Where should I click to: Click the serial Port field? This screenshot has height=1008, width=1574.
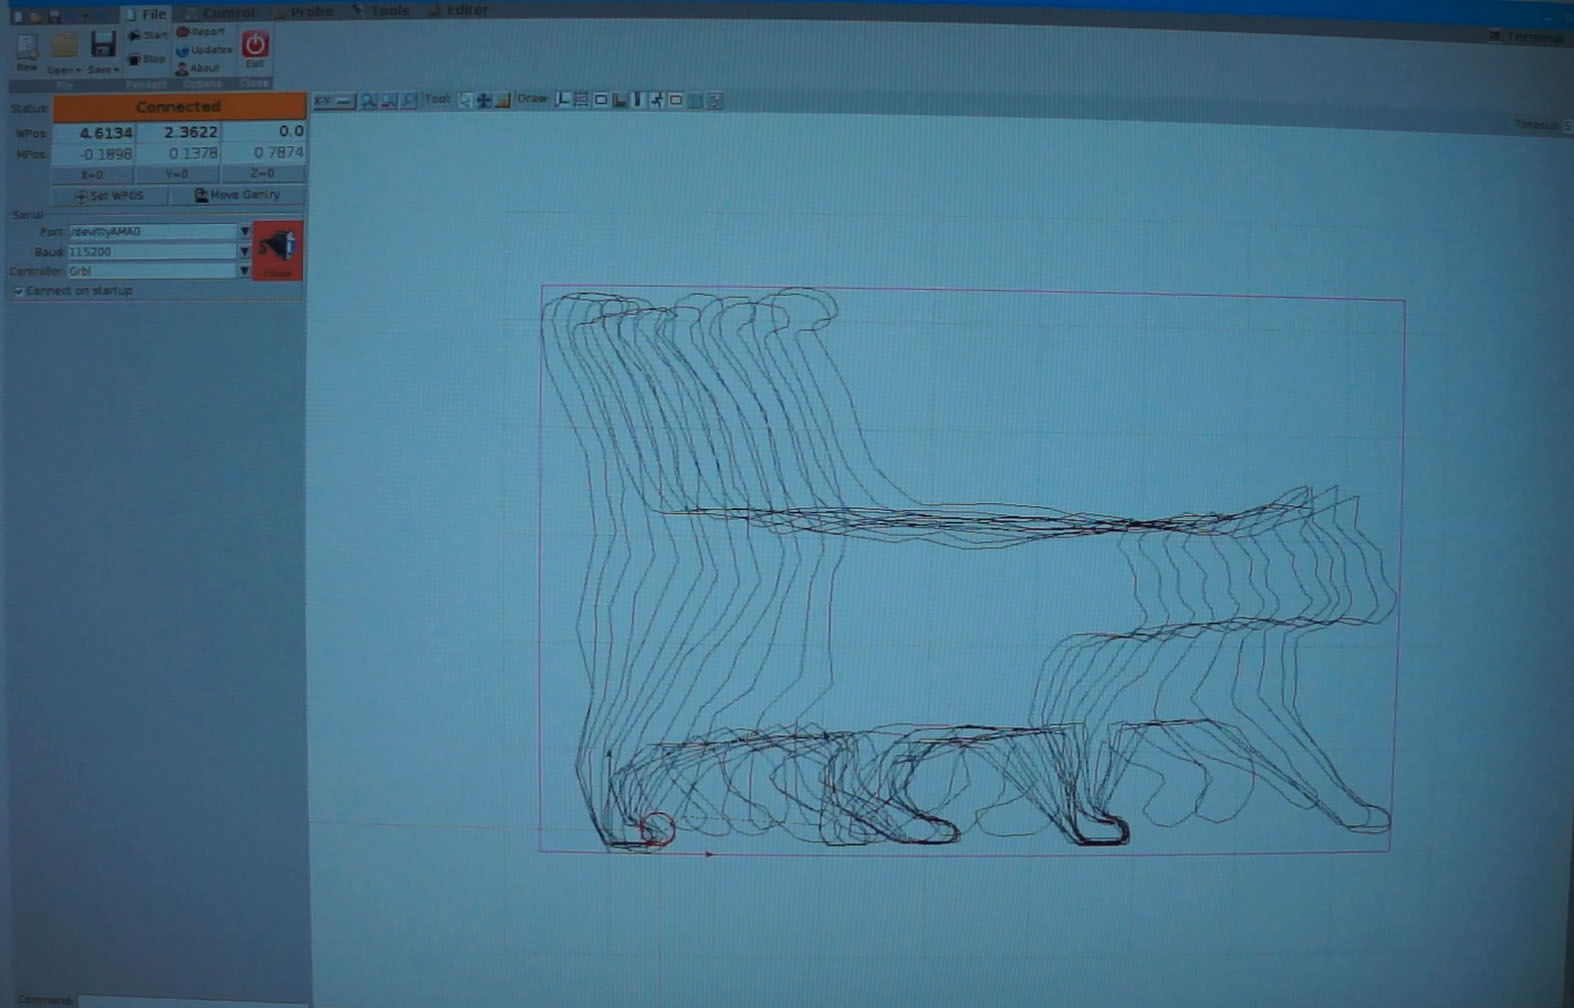pyautogui.click(x=152, y=231)
